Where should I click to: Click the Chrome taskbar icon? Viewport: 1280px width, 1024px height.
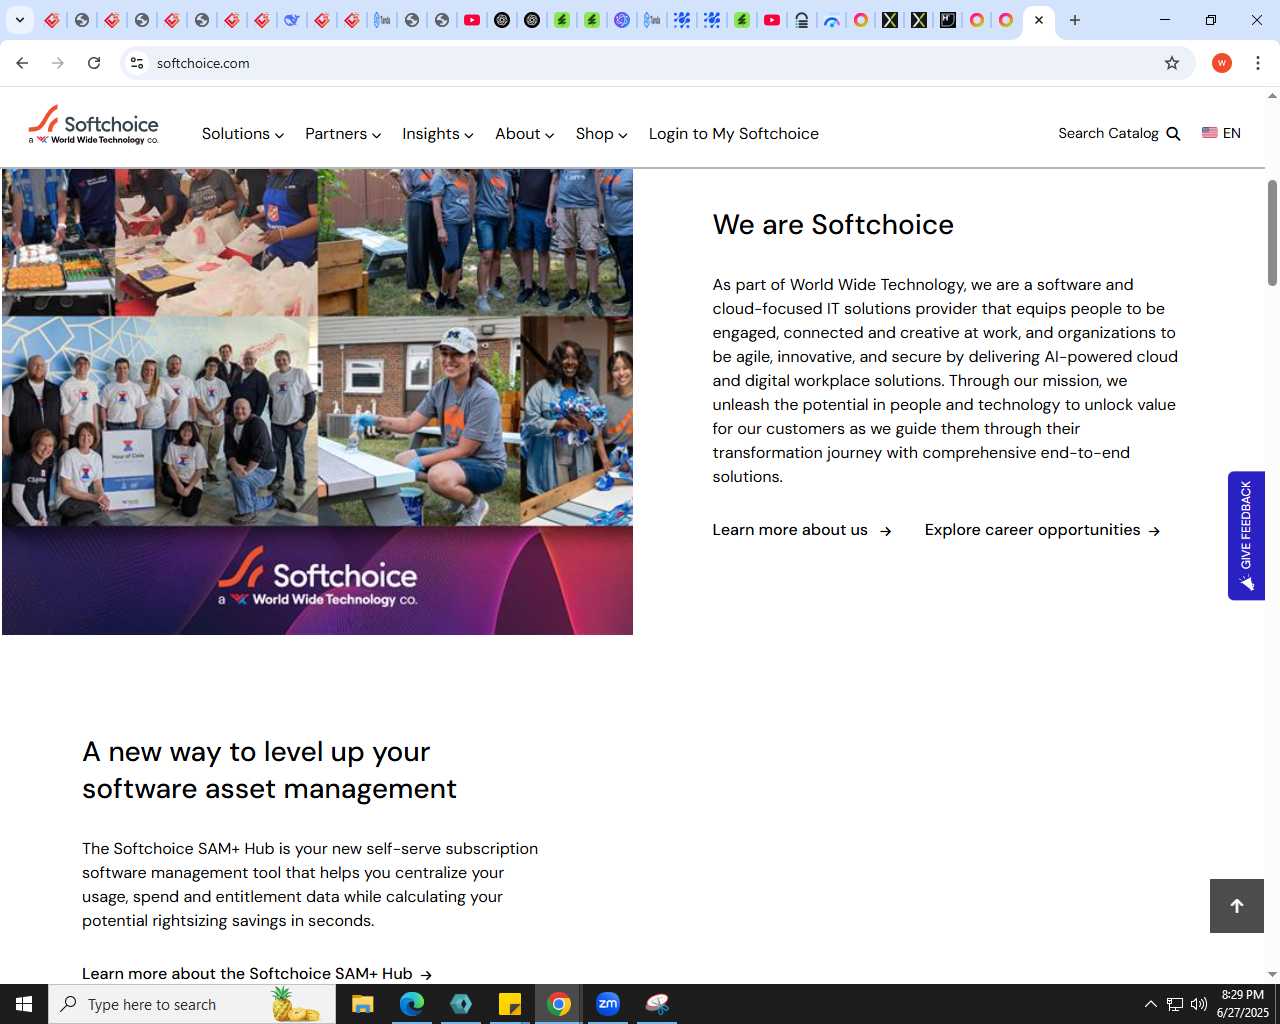point(559,1004)
